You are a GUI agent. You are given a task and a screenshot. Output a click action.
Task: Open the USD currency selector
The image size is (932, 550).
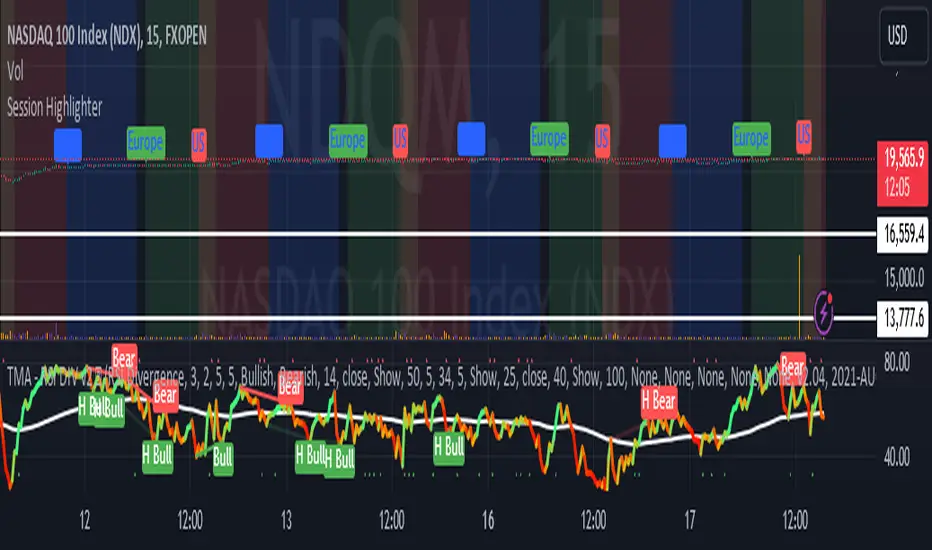(903, 36)
